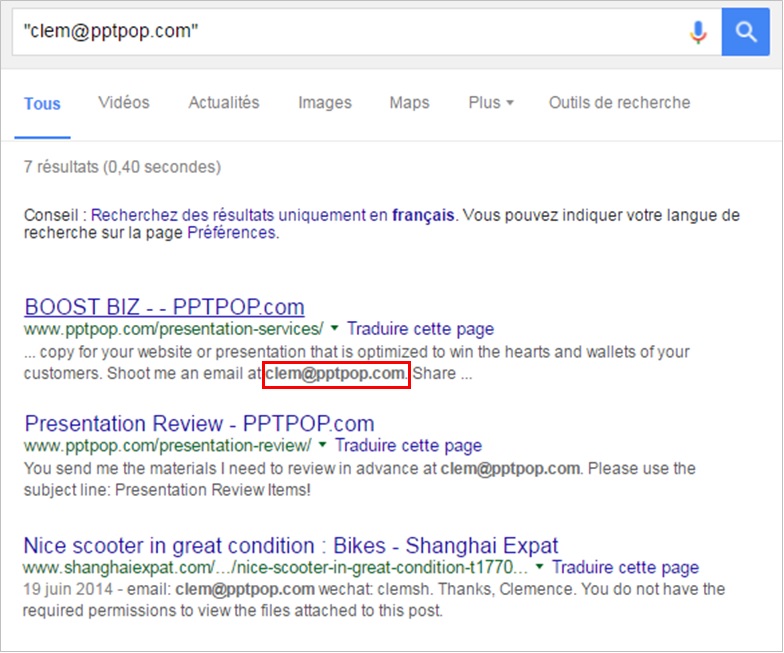Go to the Images tab
The image size is (784, 653).
point(325,102)
